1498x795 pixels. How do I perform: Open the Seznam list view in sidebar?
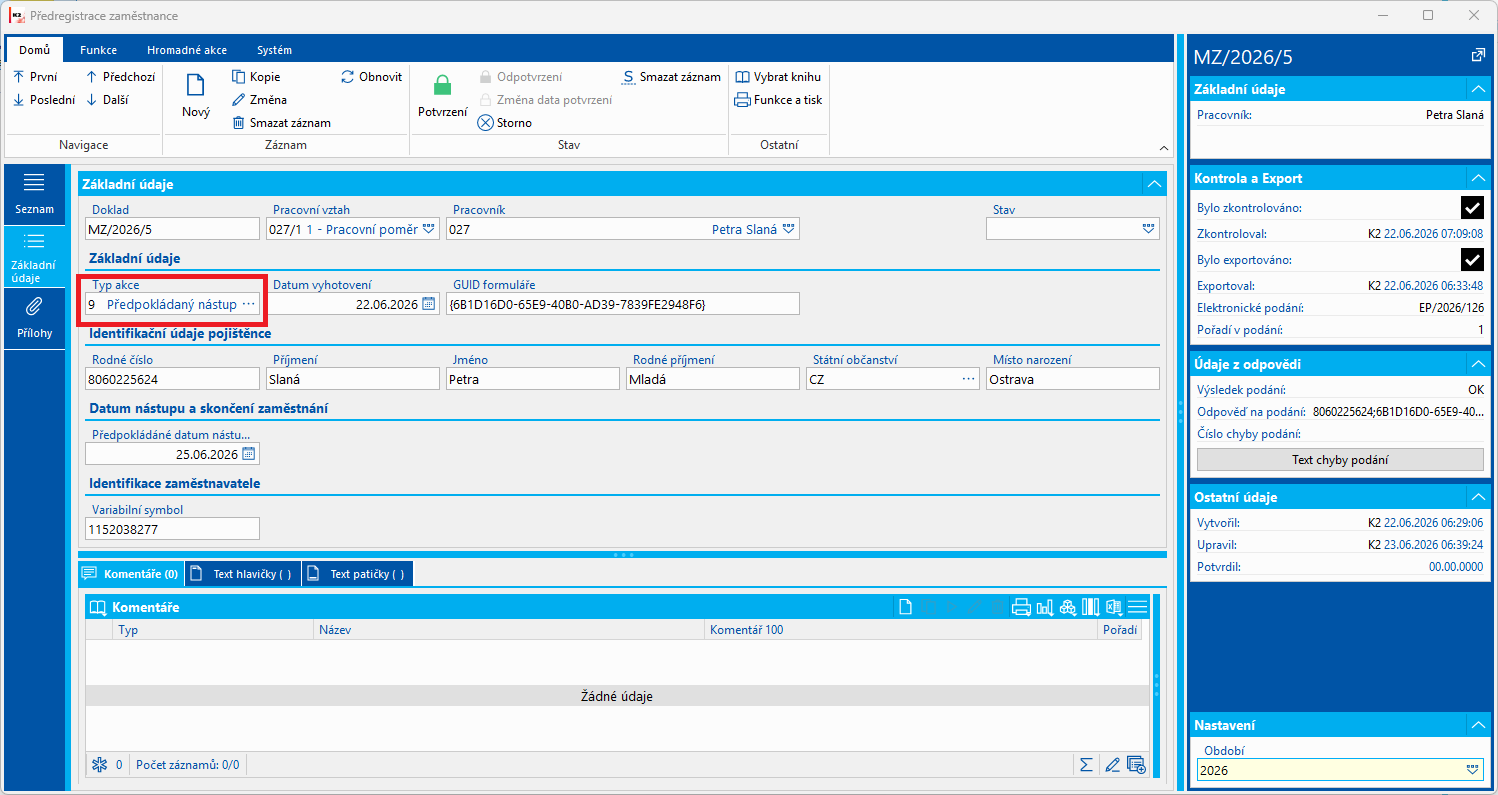tap(34, 194)
